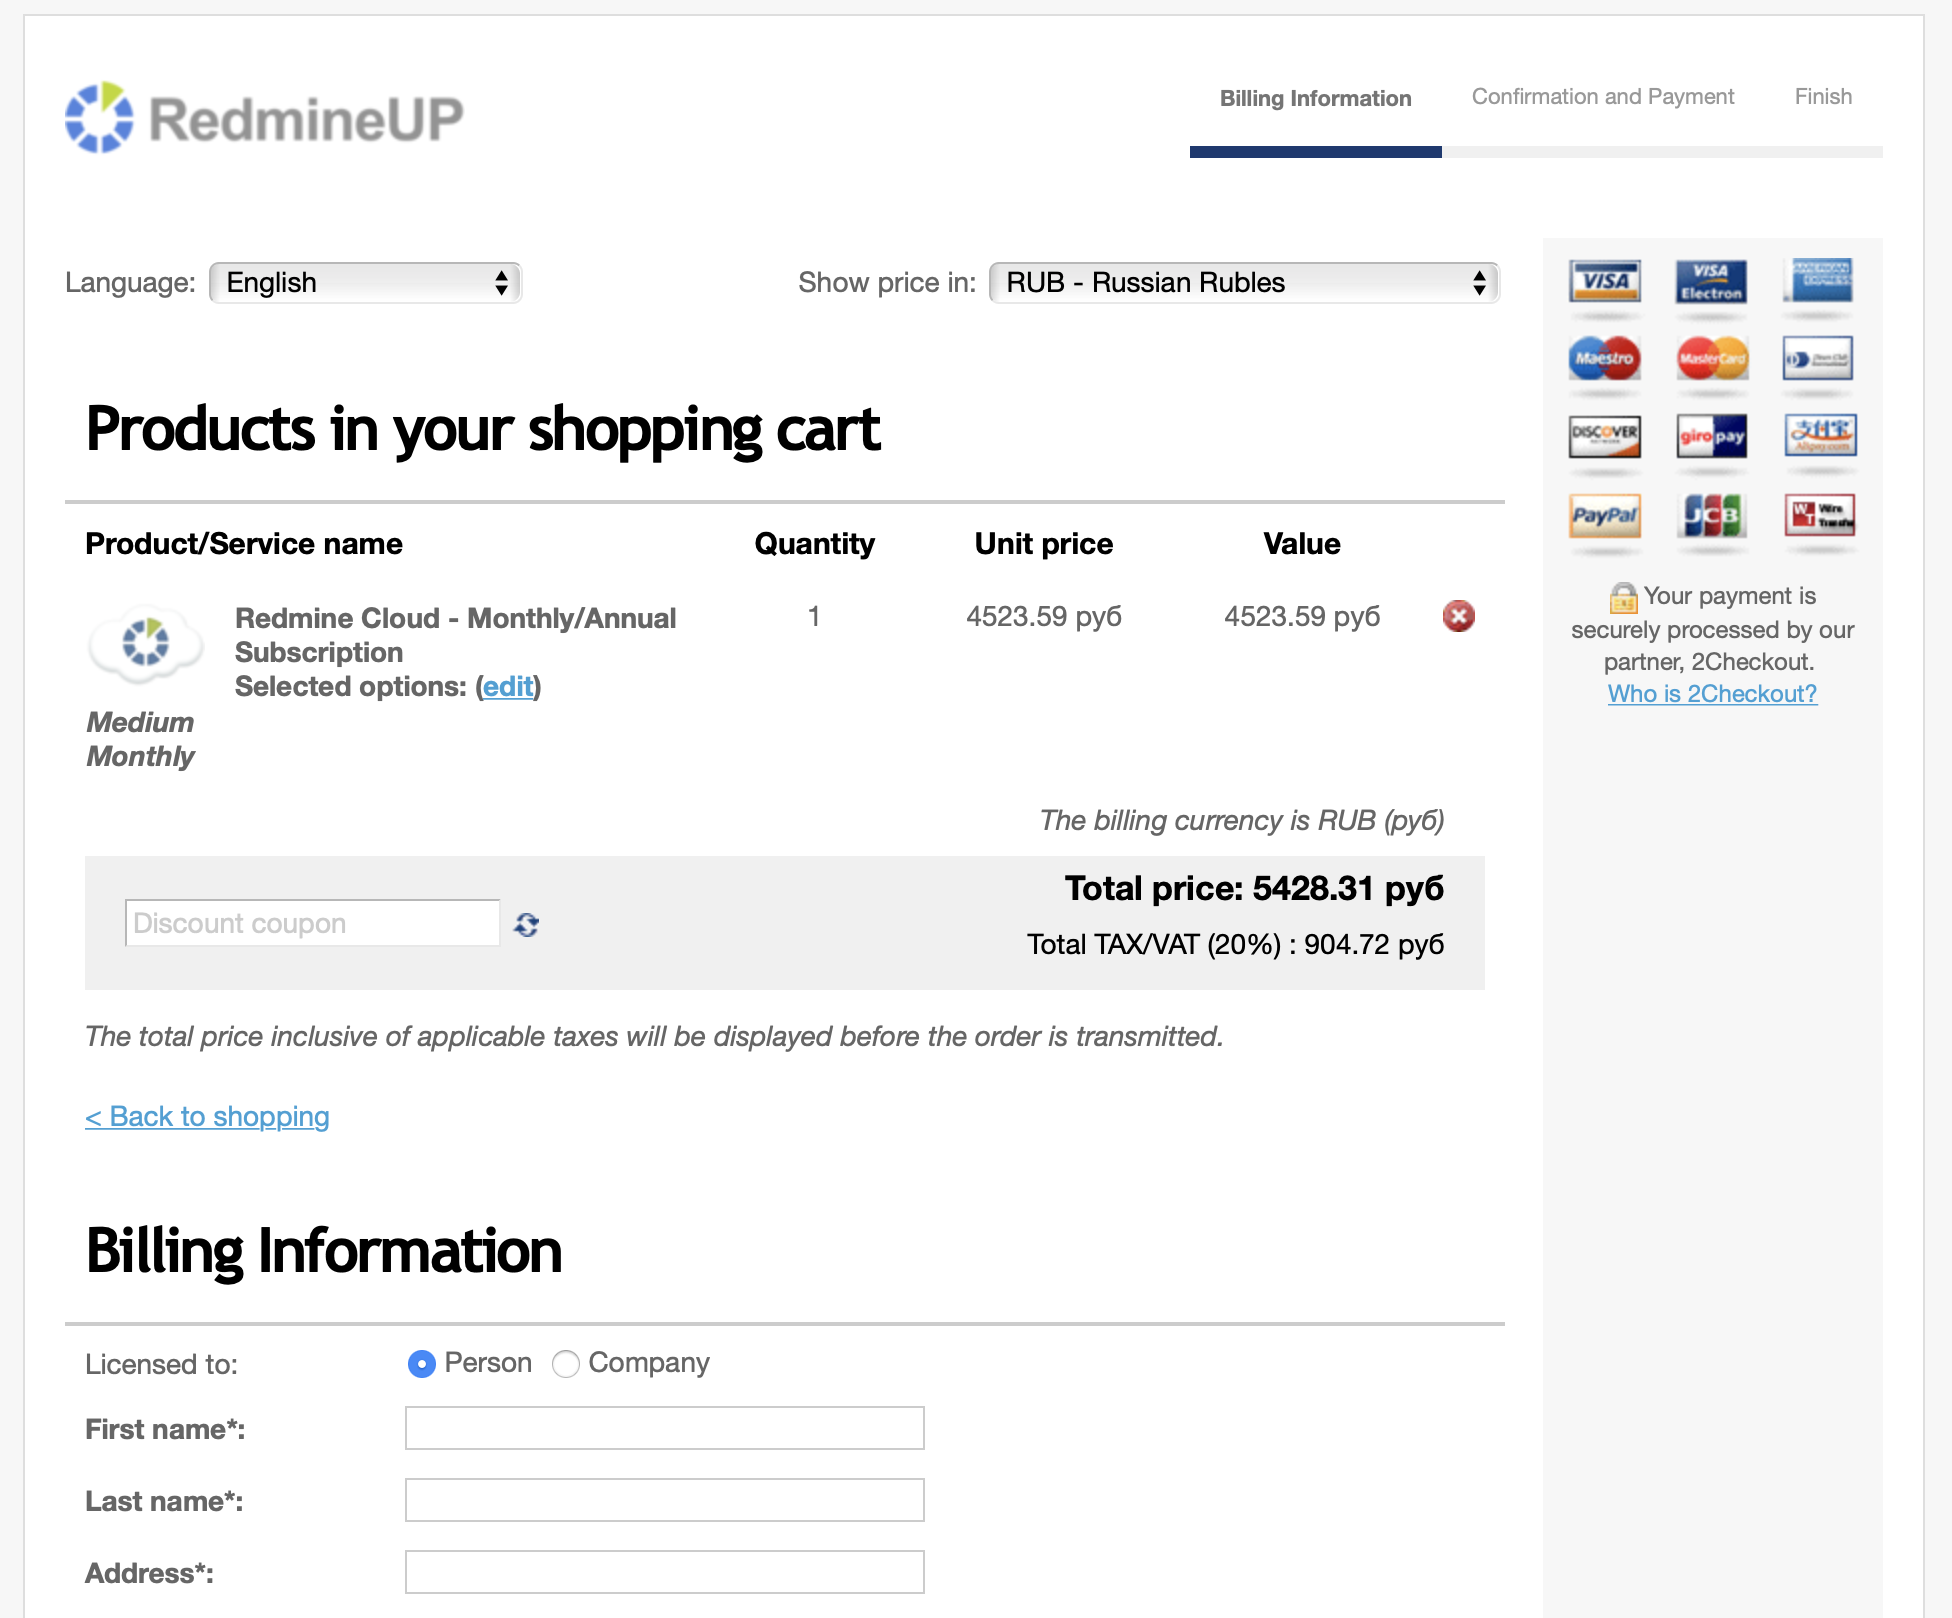Screen dimensions: 1952x1618
Task: Click the Wire Transfer payment icon
Action: click(x=1820, y=514)
